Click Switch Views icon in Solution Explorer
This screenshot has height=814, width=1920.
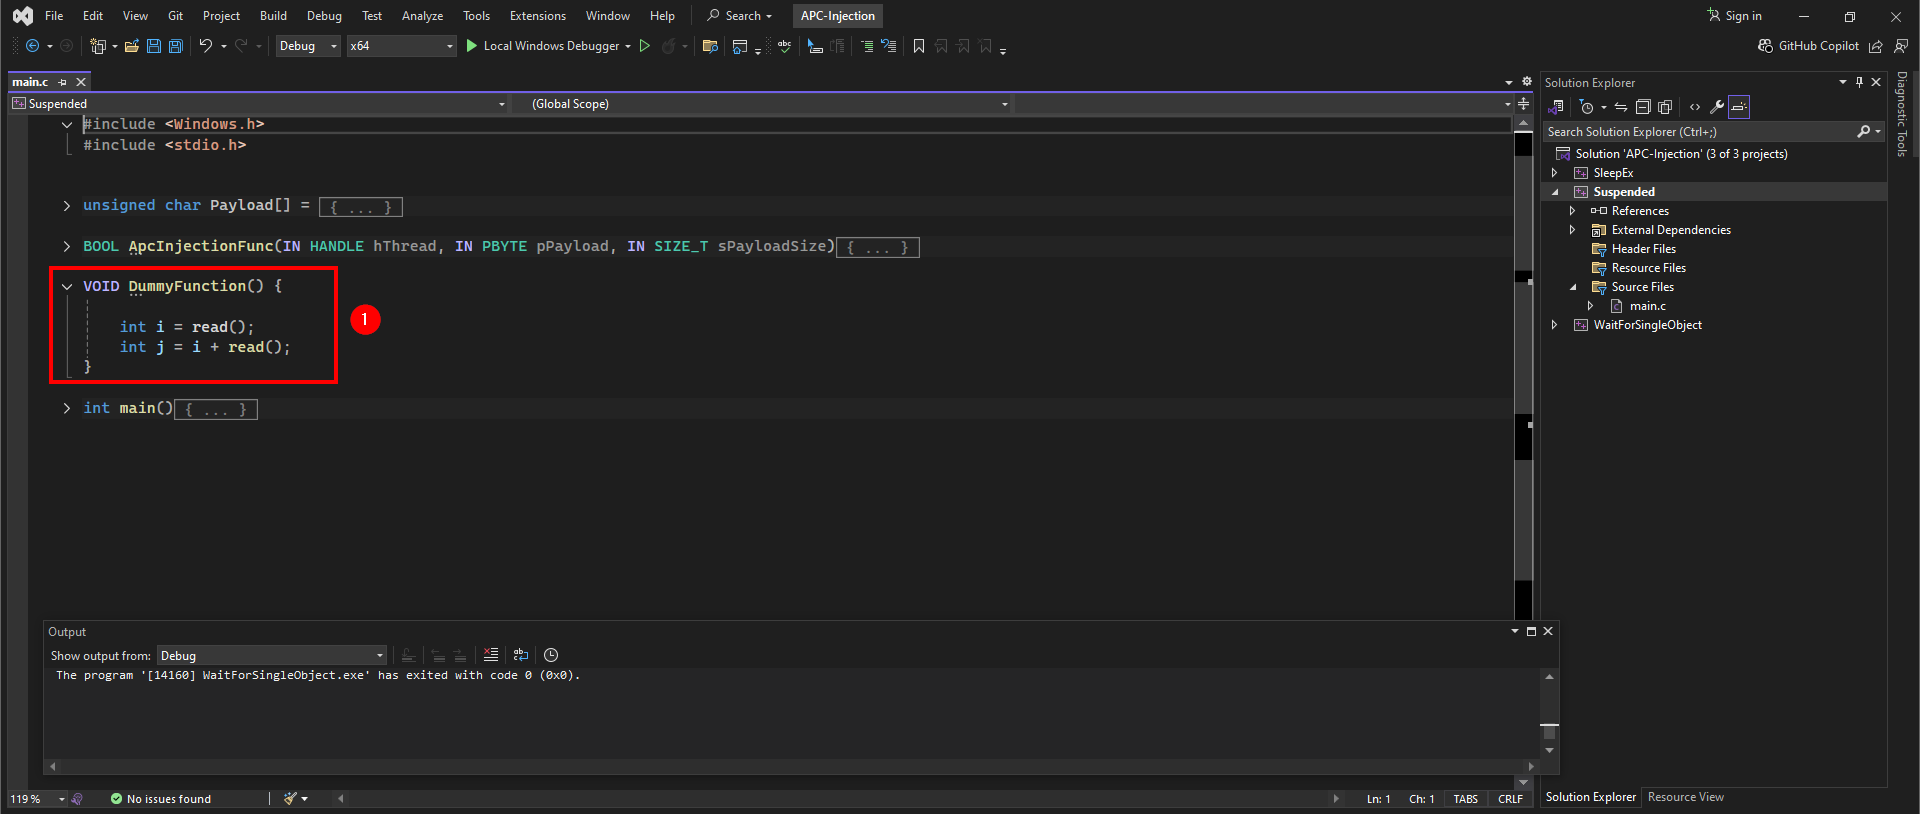point(1557,107)
